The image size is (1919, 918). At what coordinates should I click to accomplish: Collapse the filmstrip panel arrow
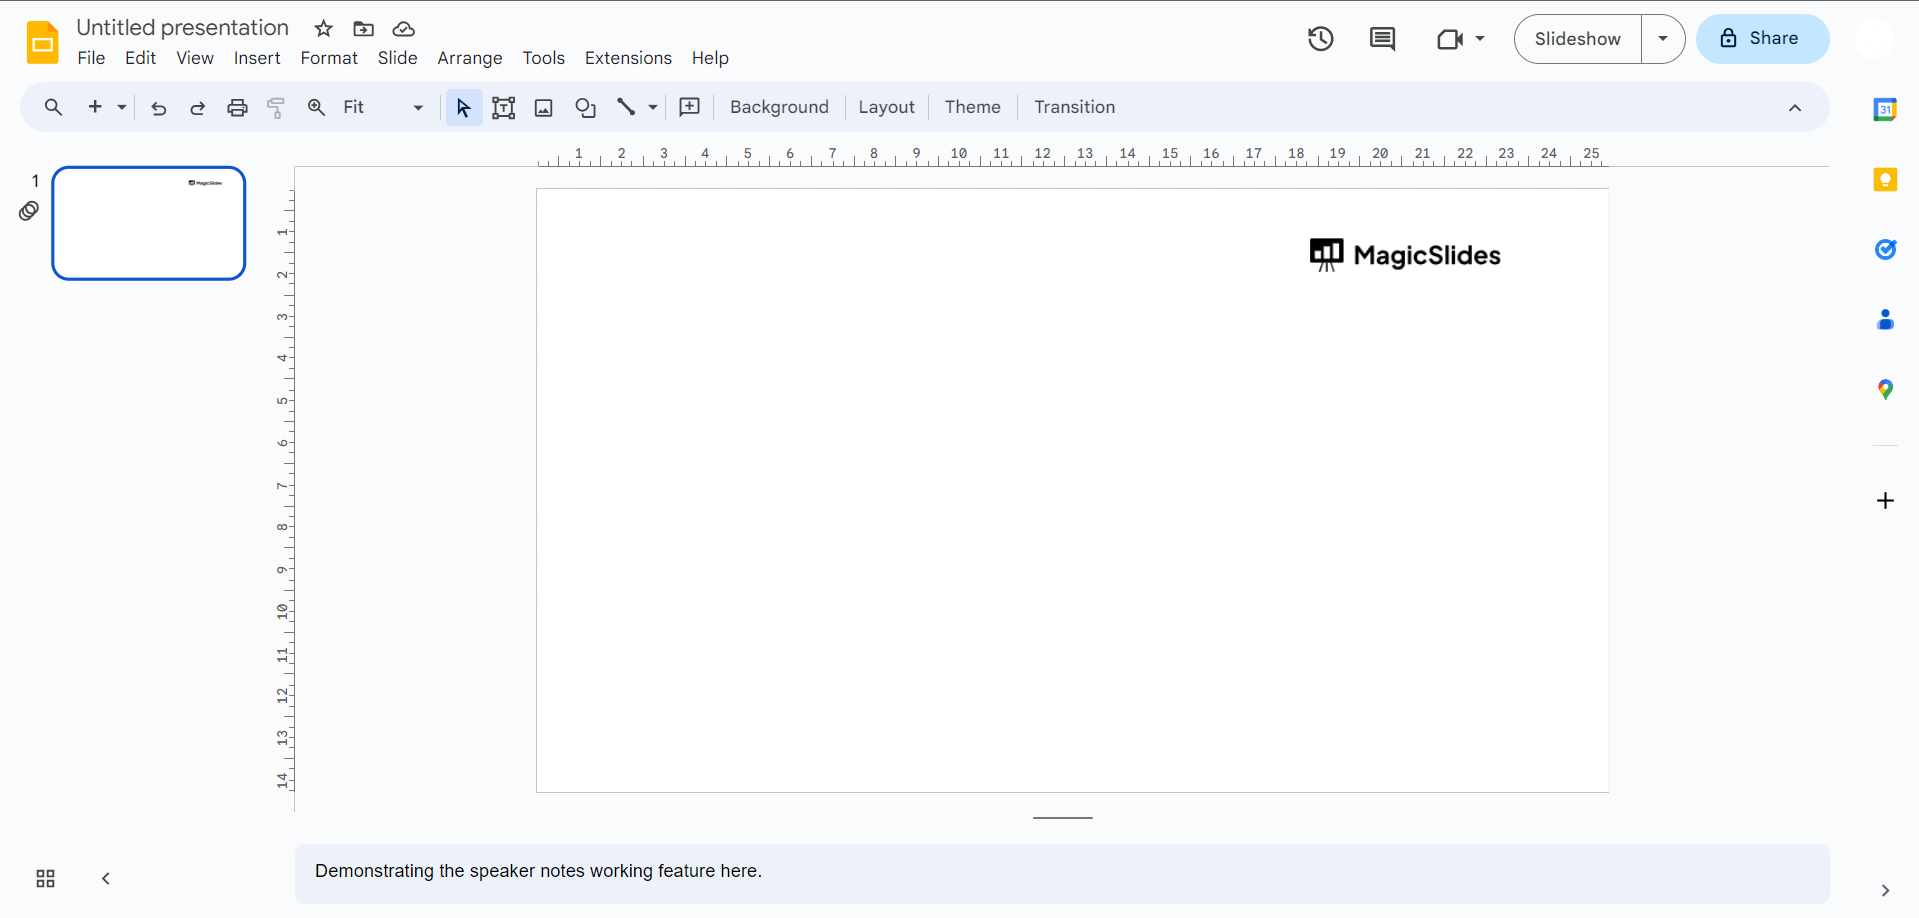106,879
